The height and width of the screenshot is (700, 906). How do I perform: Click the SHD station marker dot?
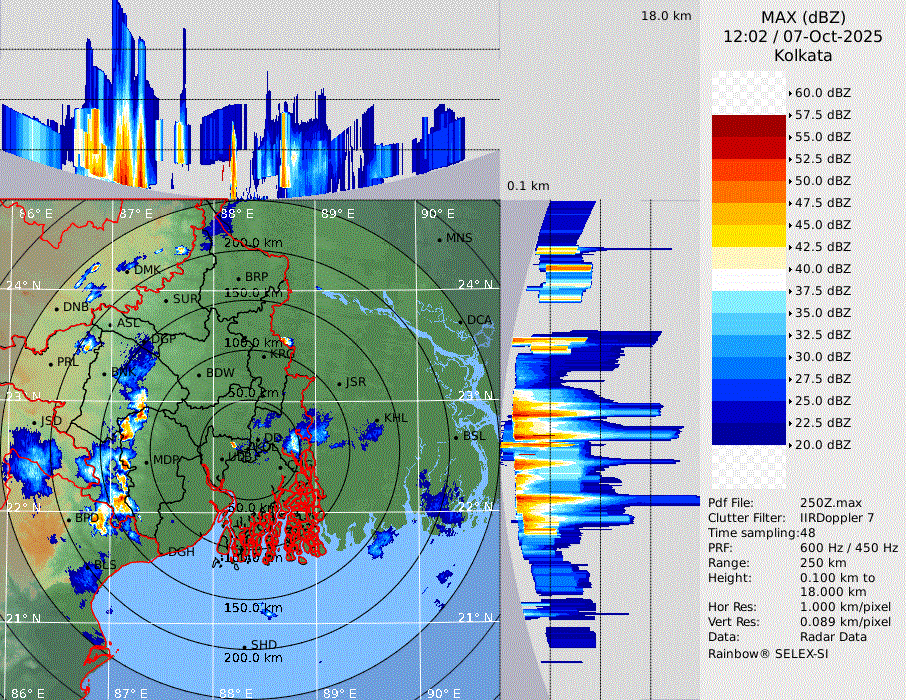click(244, 646)
